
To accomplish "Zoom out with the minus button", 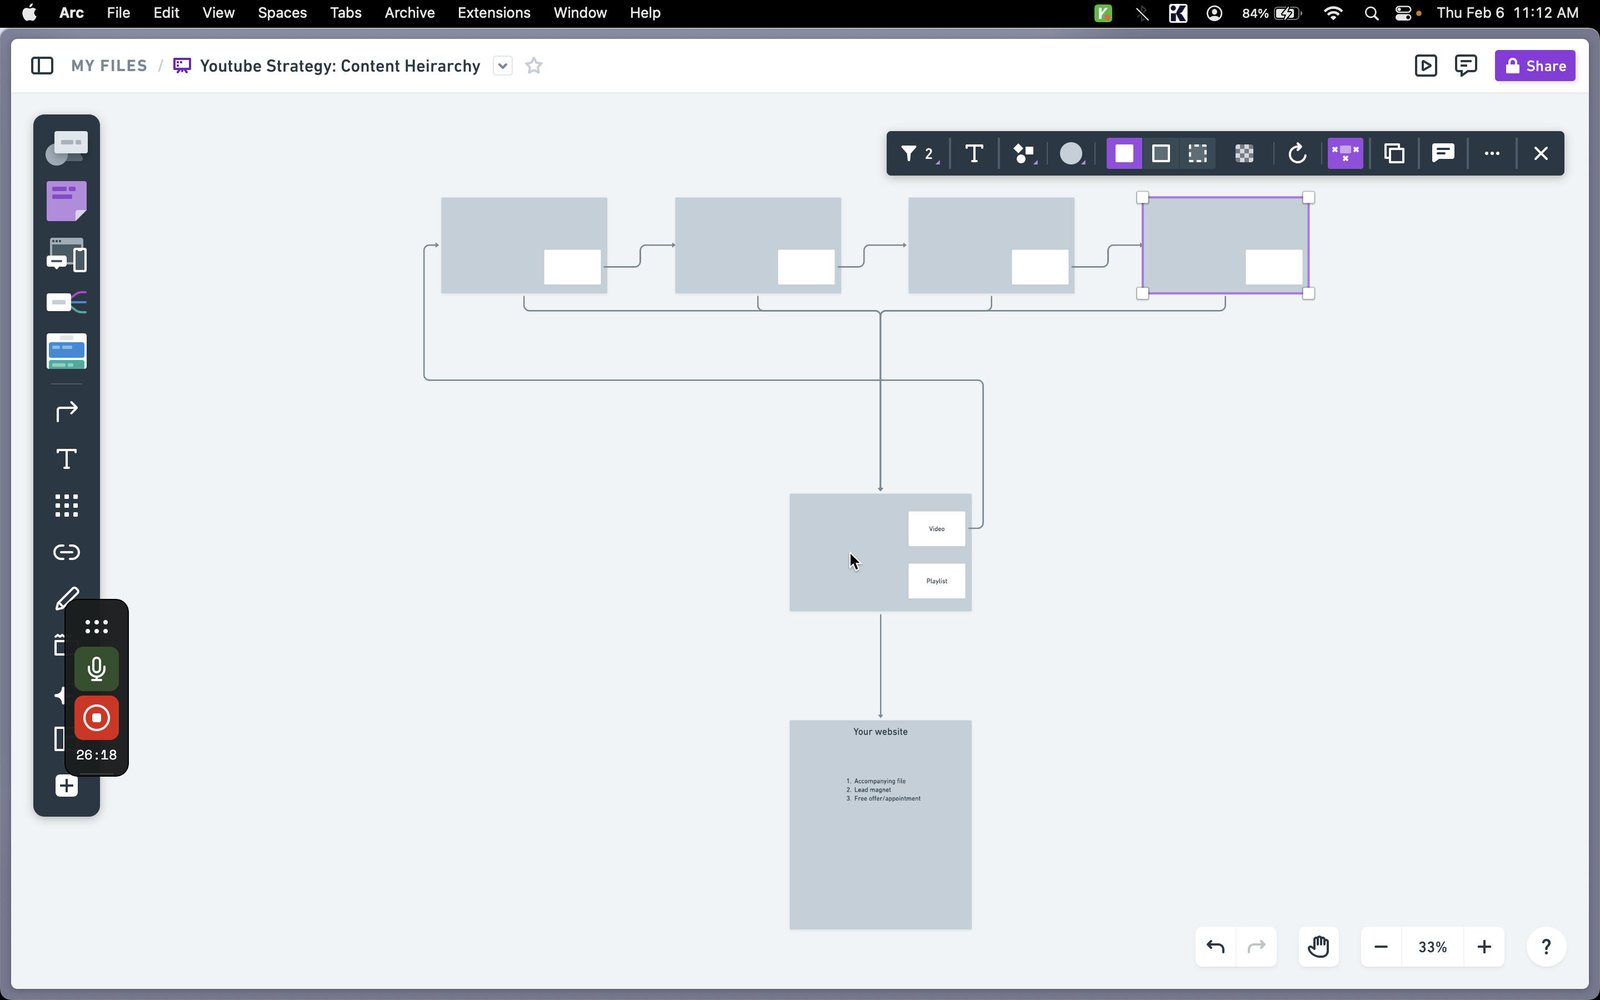I will point(1381,947).
